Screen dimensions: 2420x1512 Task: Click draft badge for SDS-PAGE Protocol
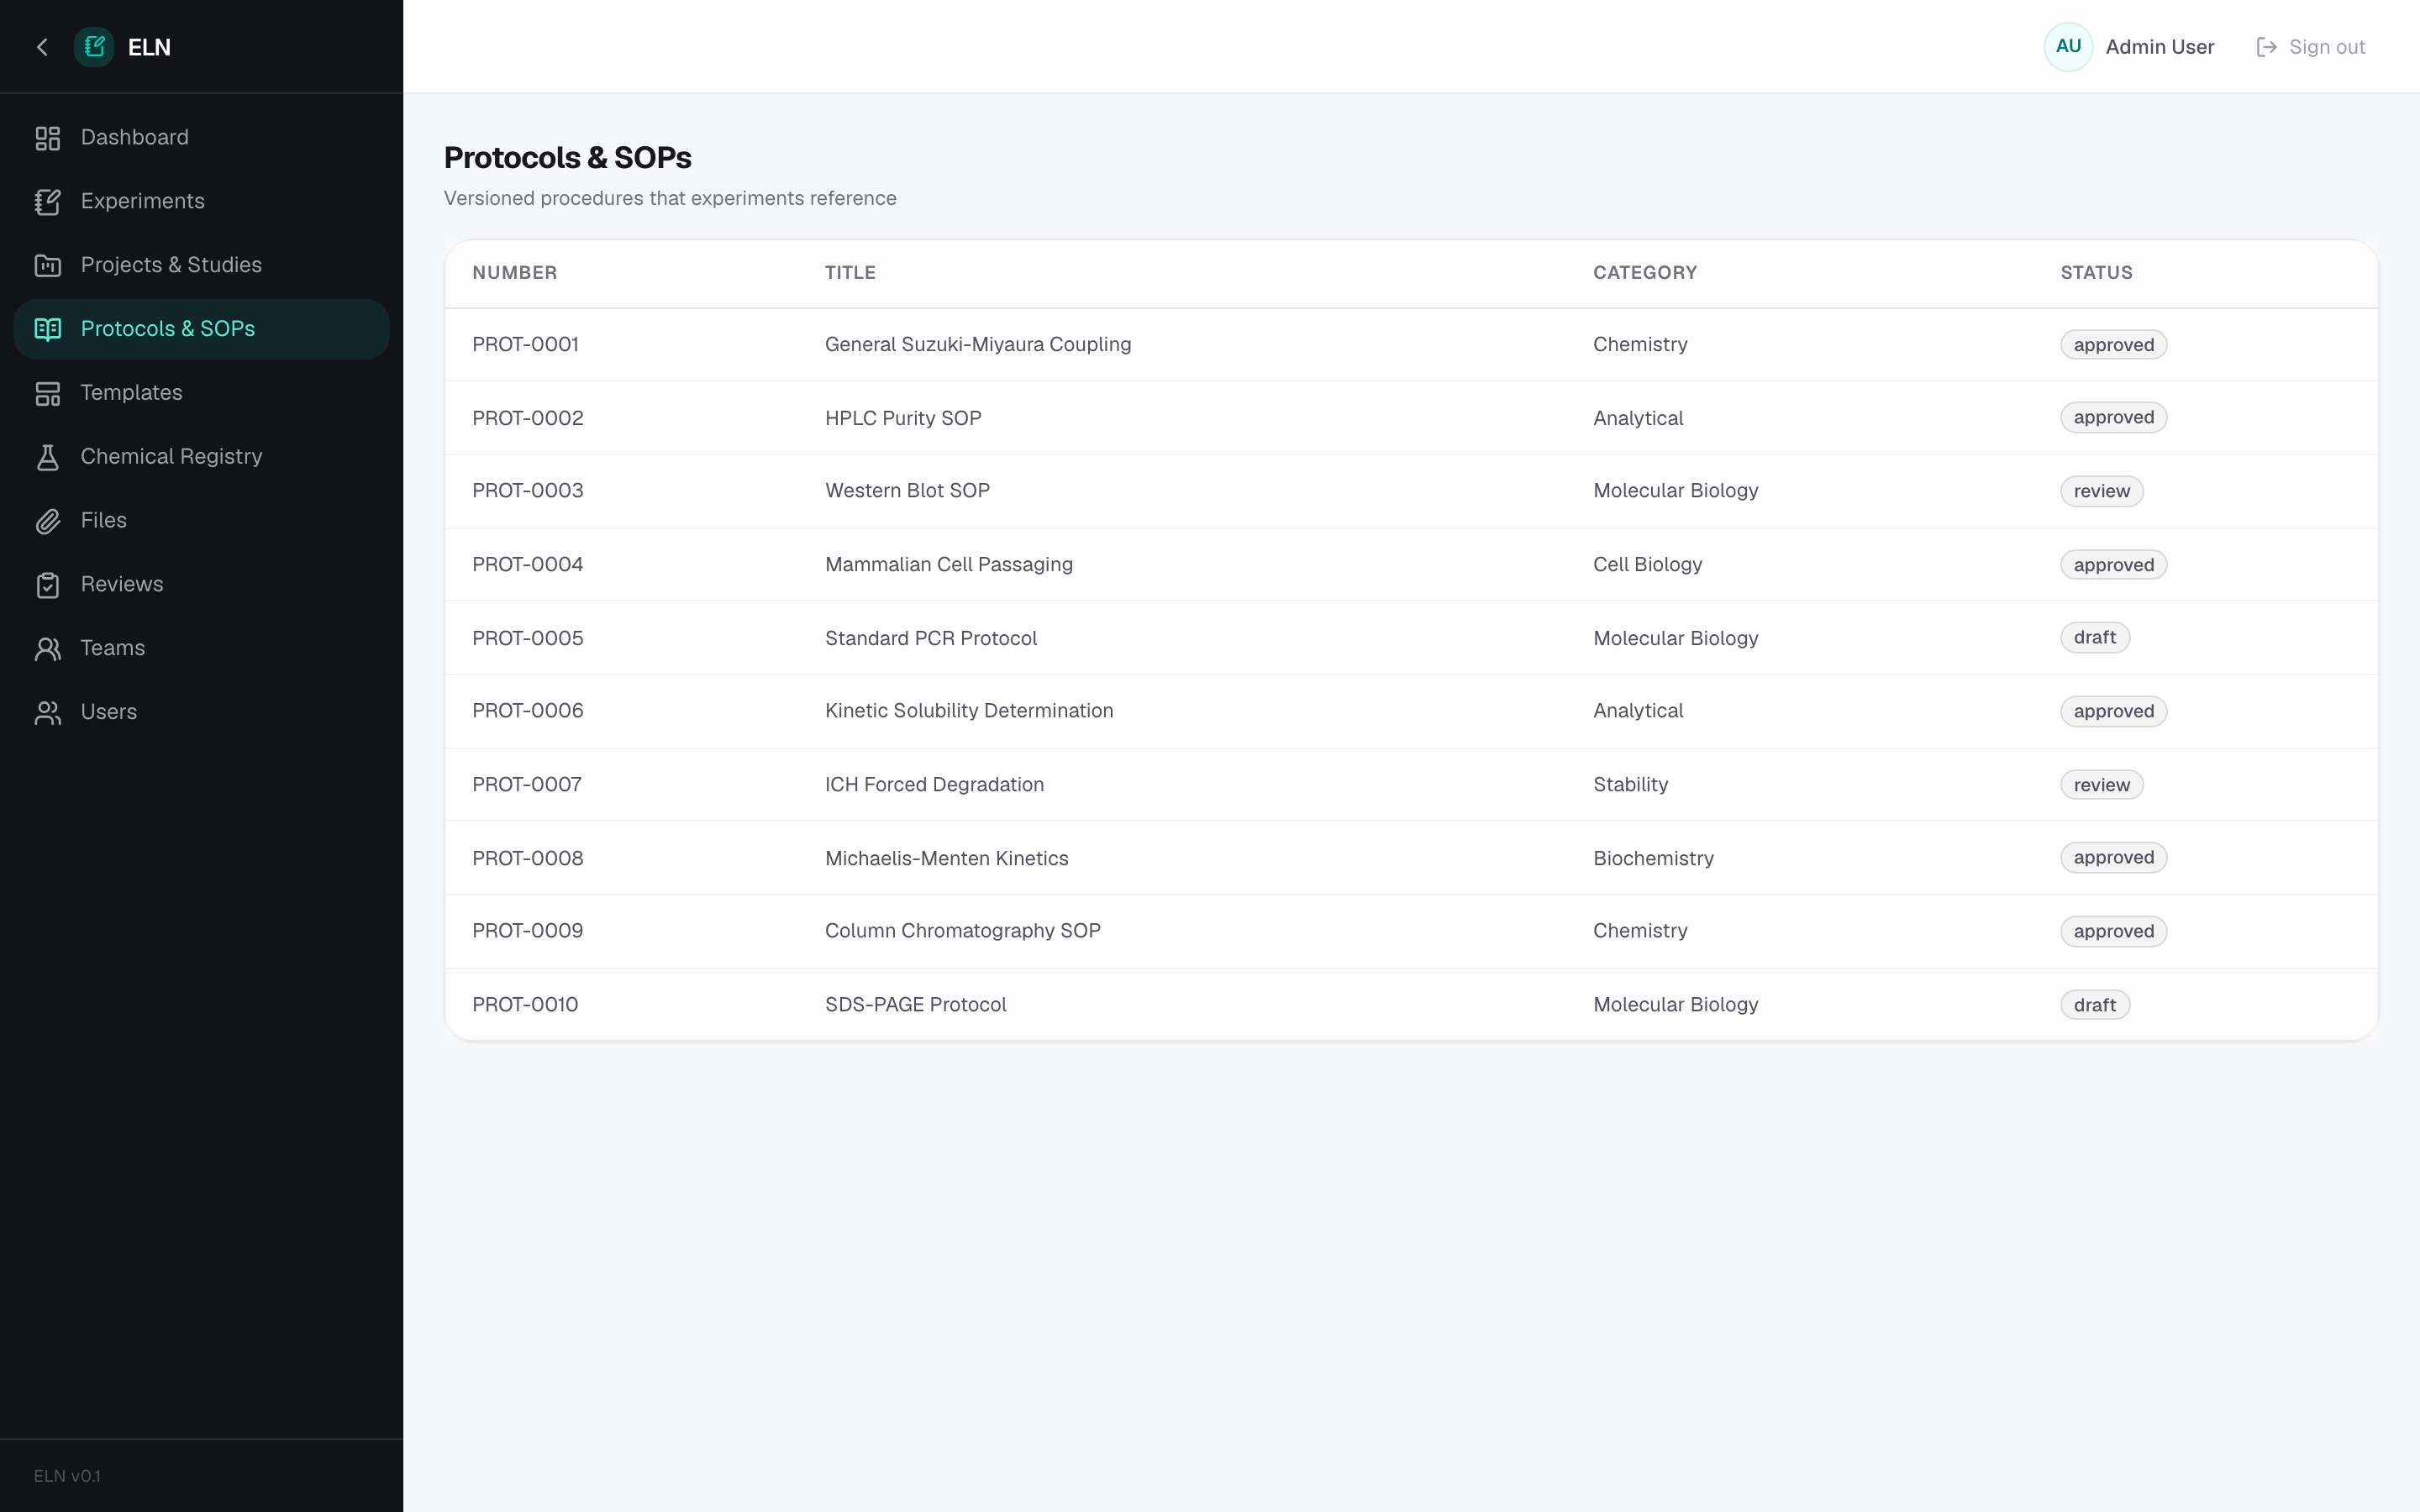(x=2094, y=1005)
